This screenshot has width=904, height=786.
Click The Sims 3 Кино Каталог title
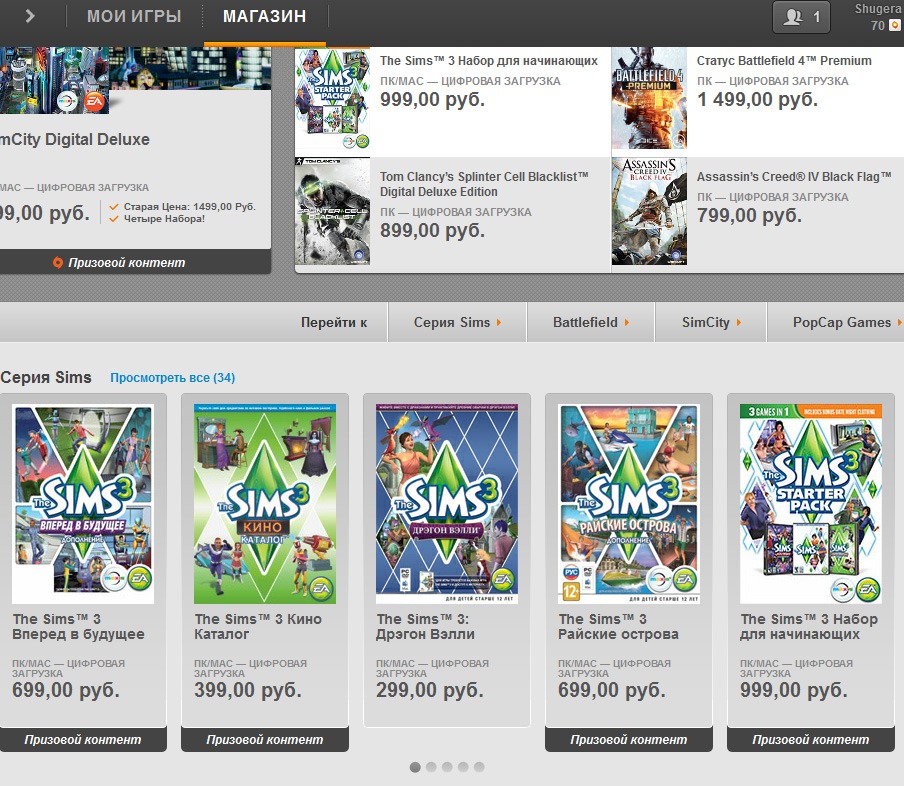tap(258, 627)
